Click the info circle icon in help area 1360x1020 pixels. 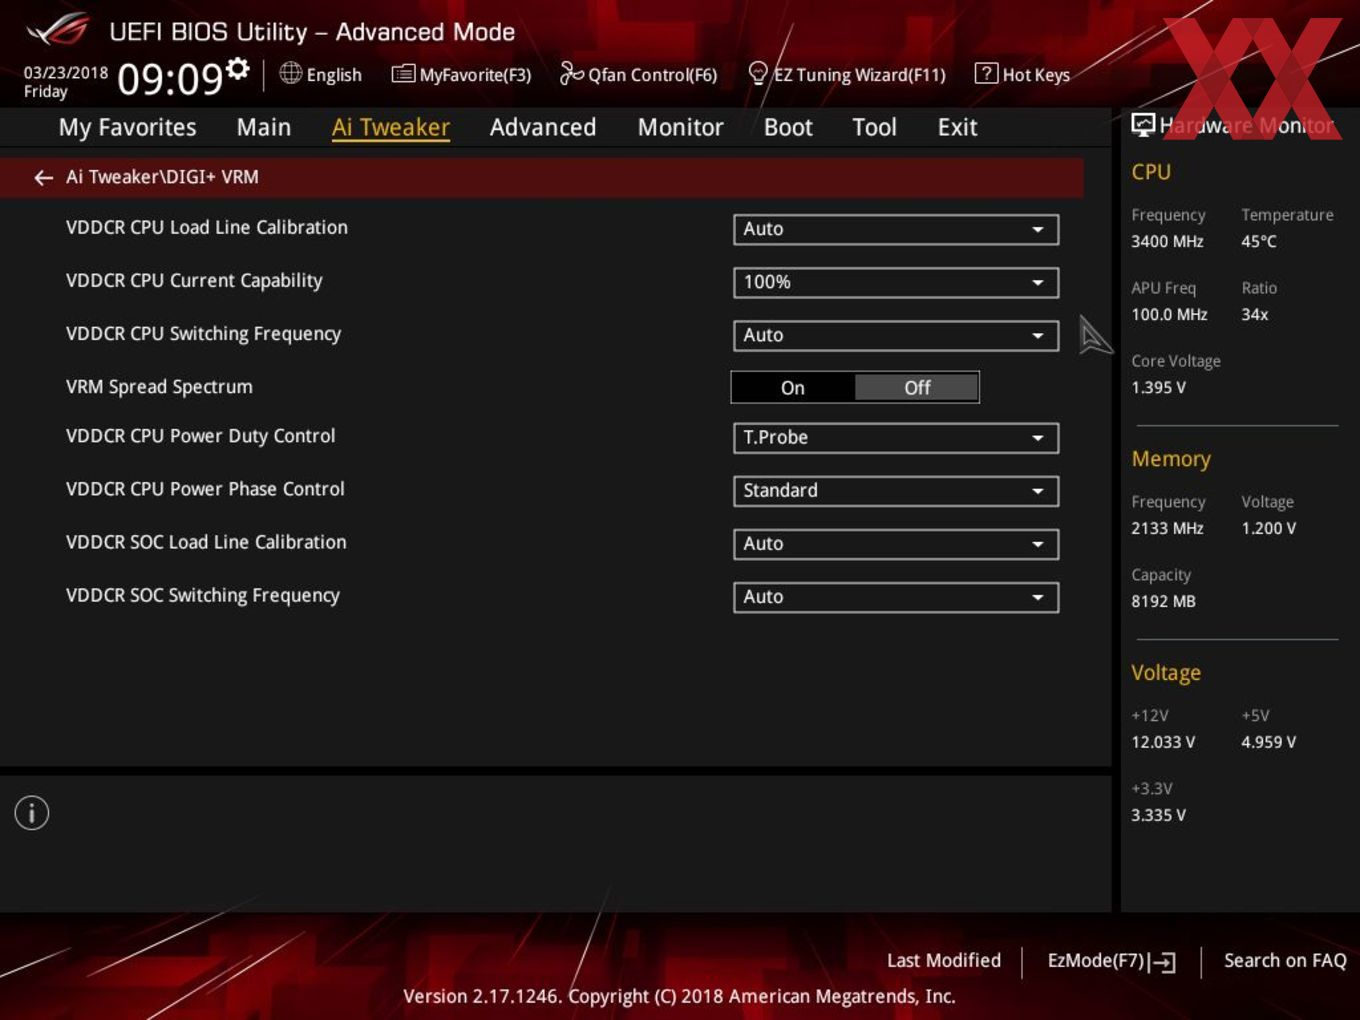tap(32, 813)
